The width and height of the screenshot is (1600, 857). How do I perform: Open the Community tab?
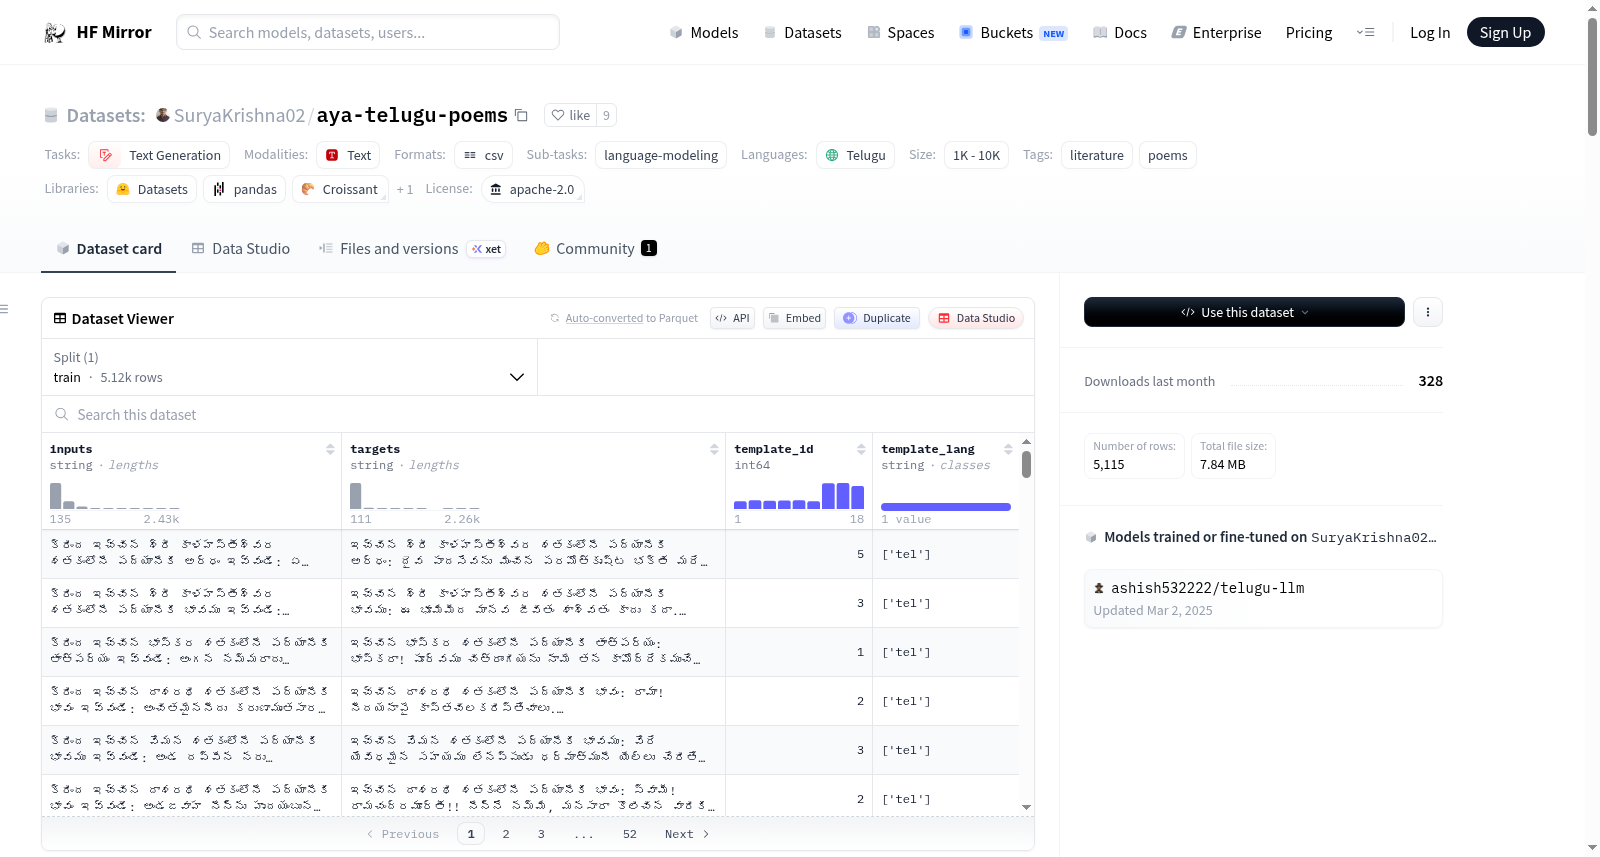[596, 249]
